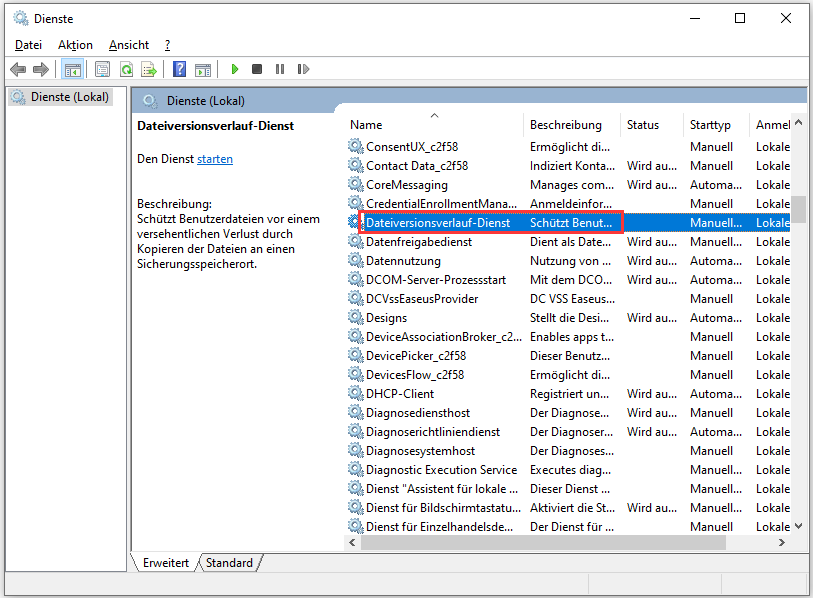Open Properties via the toolbar icon
The image size is (813, 598).
coord(102,69)
